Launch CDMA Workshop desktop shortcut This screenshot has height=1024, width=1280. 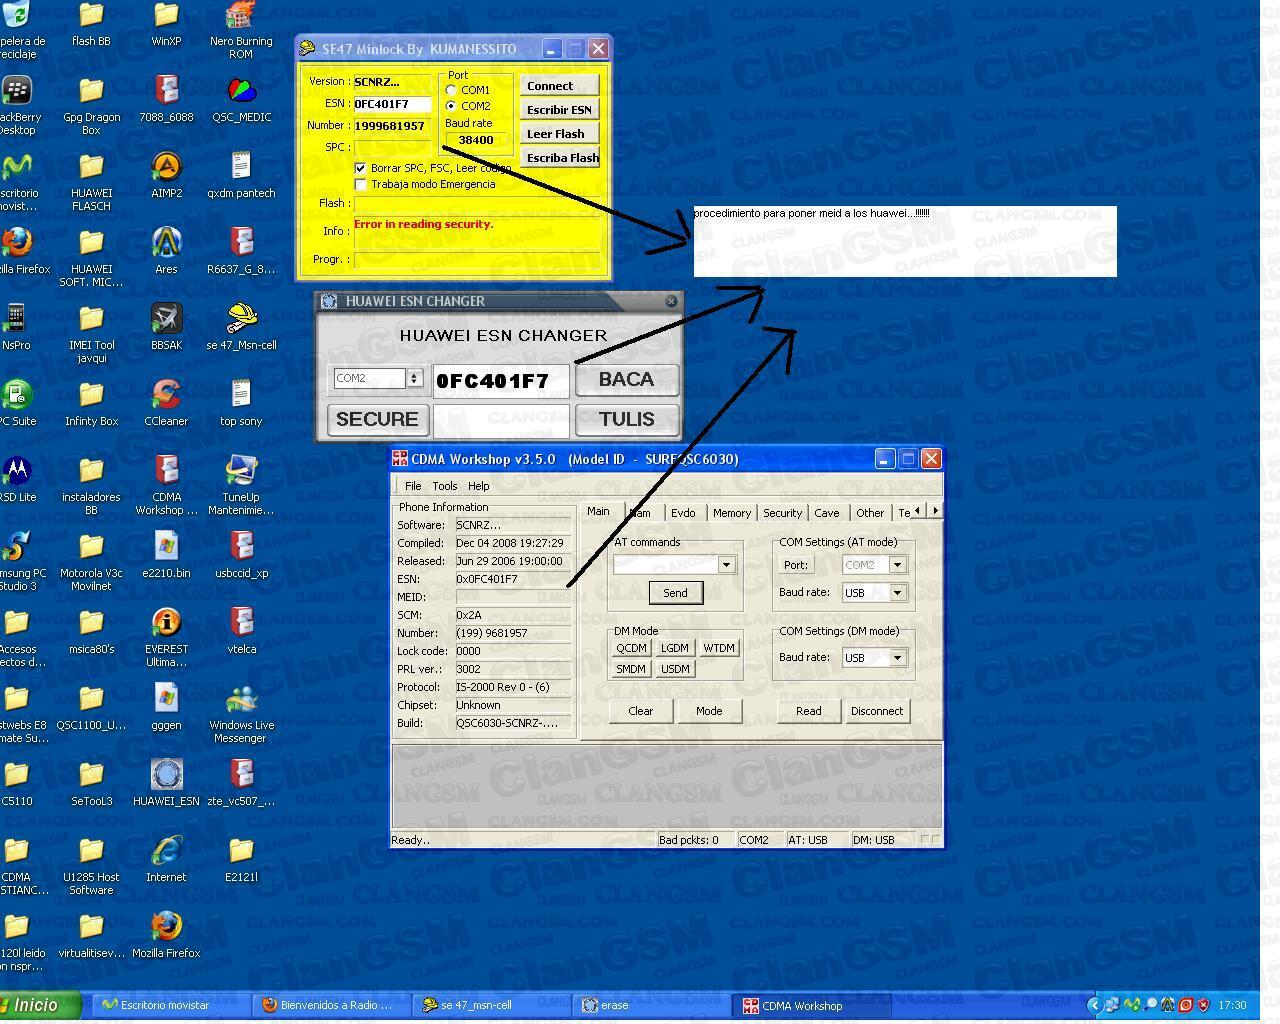coord(166,471)
